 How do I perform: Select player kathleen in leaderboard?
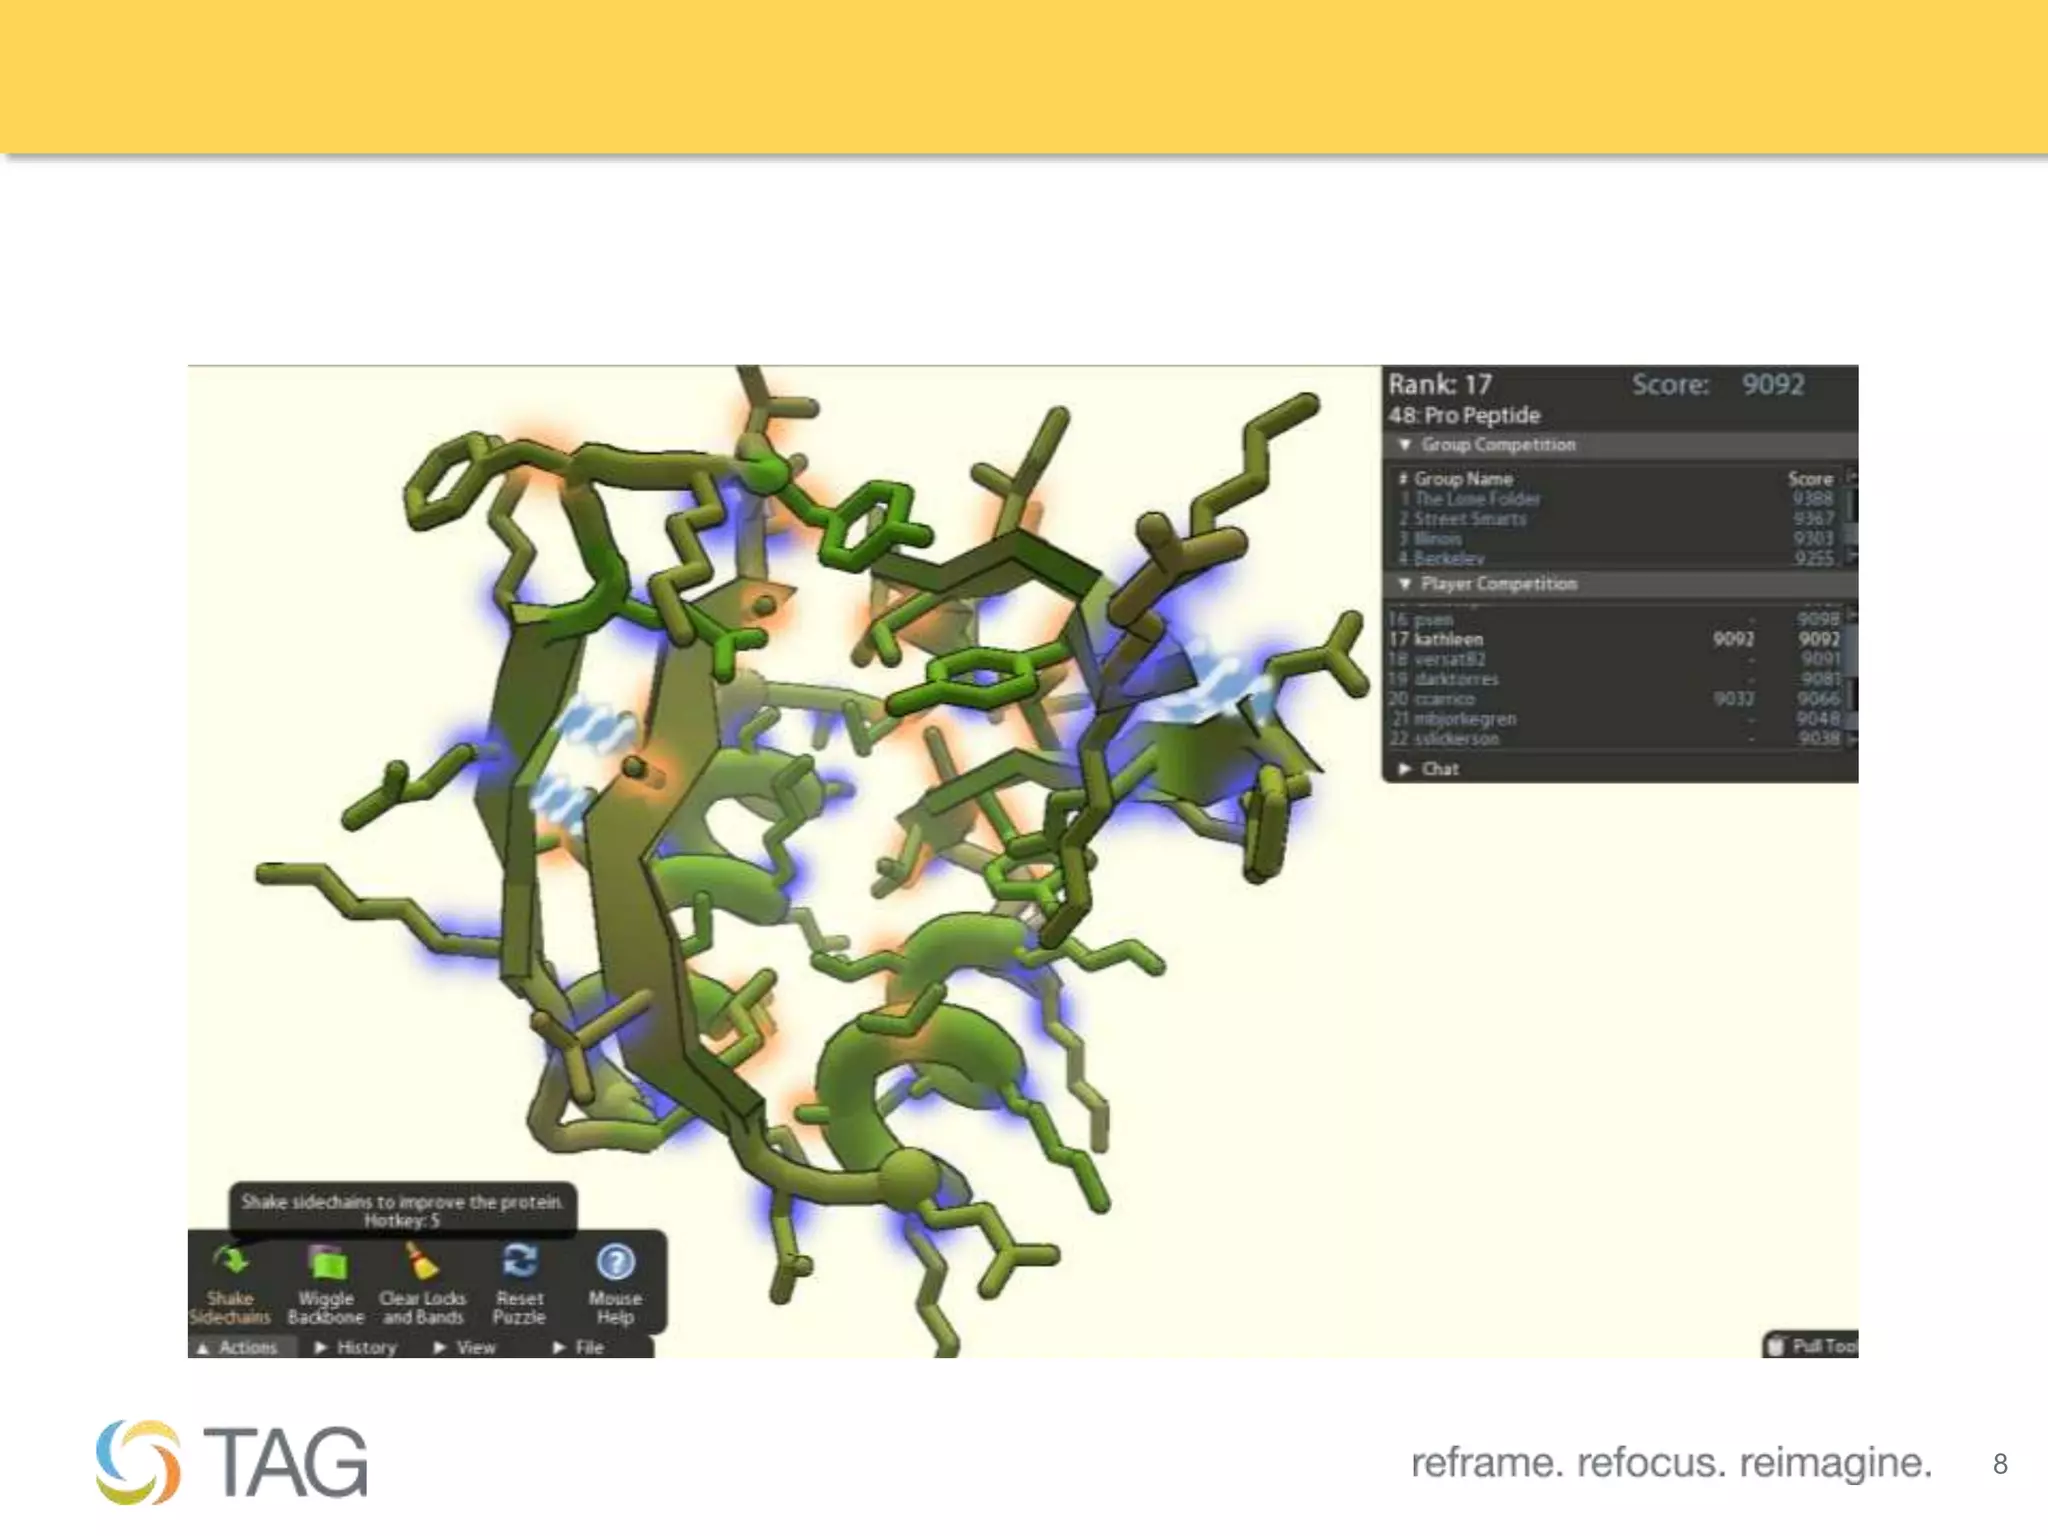coord(1449,639)
